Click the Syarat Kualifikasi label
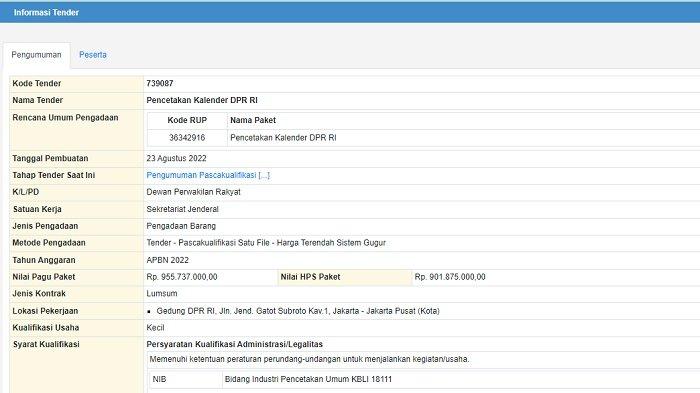Viewport: 700px width, 393px height. [46, 344]
